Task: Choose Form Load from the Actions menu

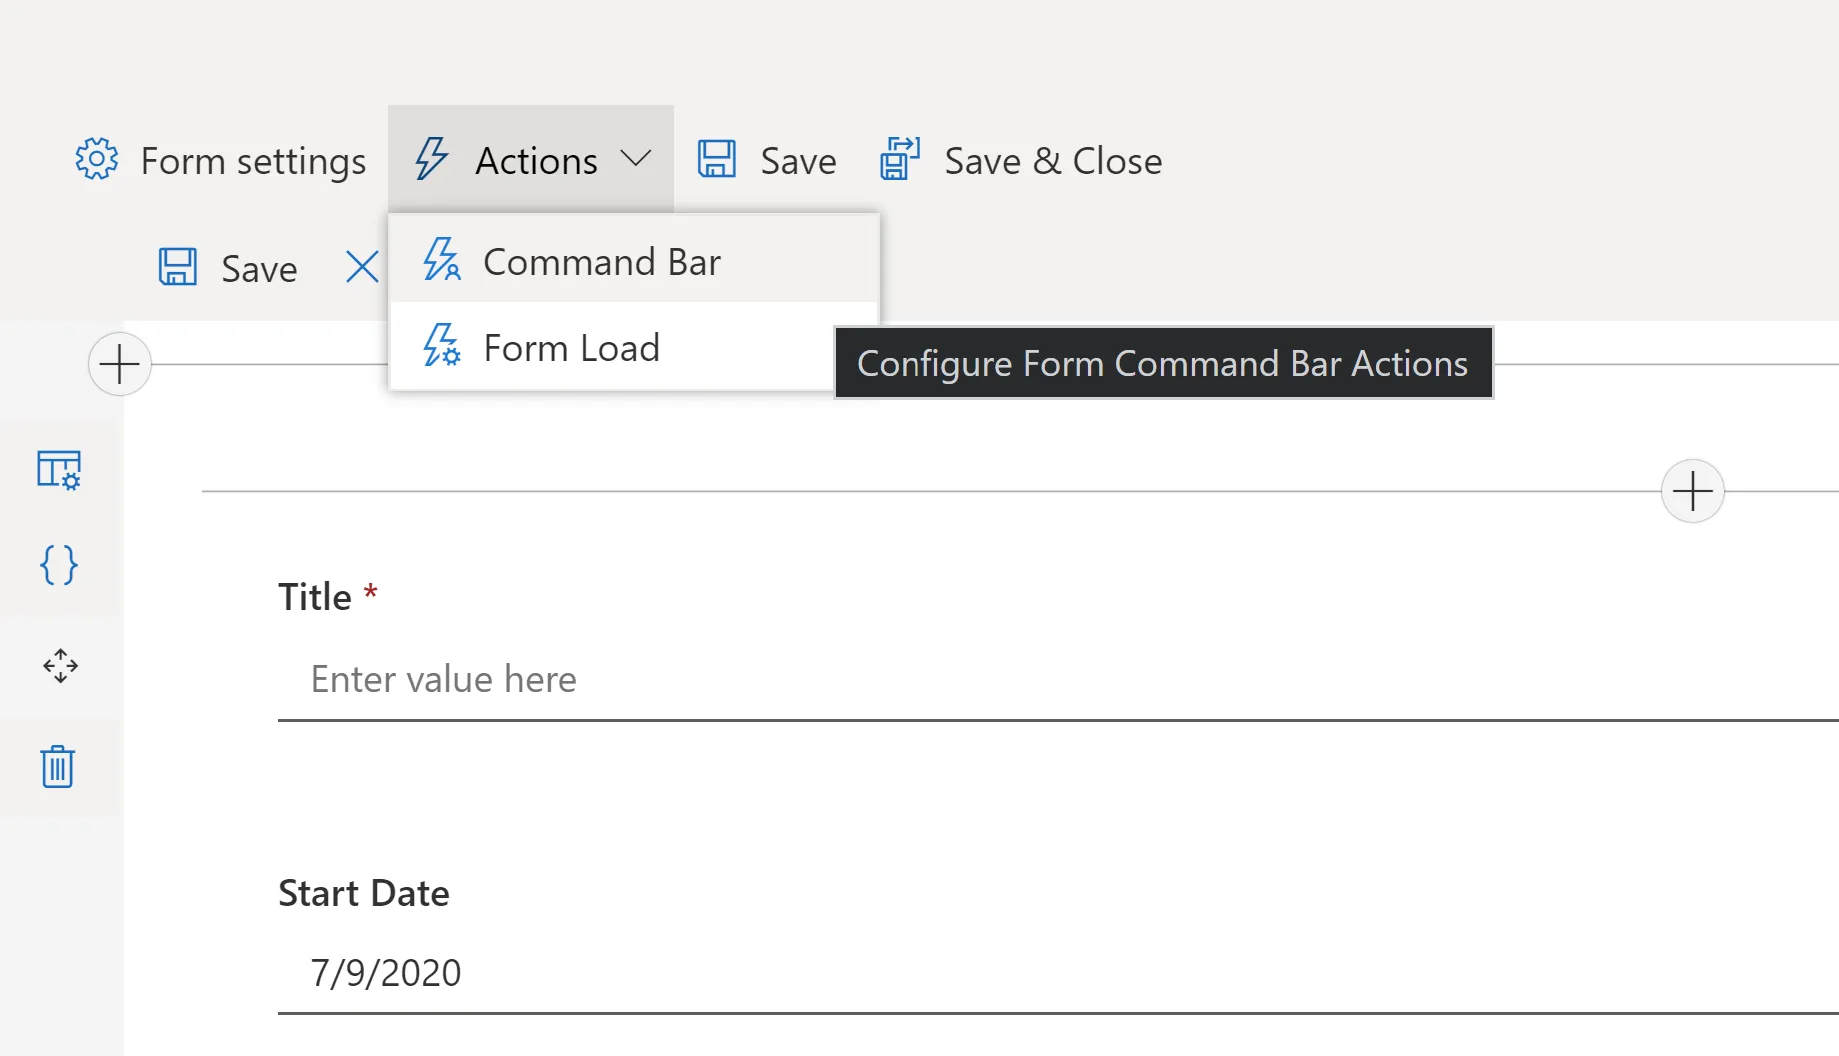Action: pos(572,347)
